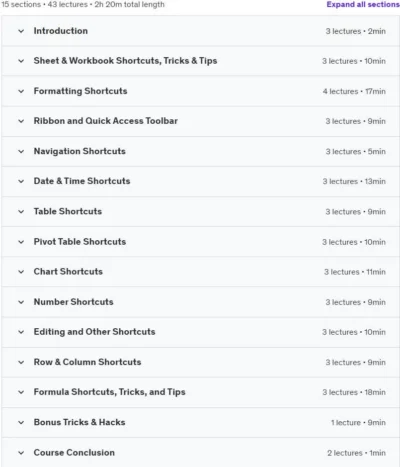The height and width of the screenshot is (467, 400).
Task: Select Editing and Other Shortcuts heading
Action: (x=94, y=332)
